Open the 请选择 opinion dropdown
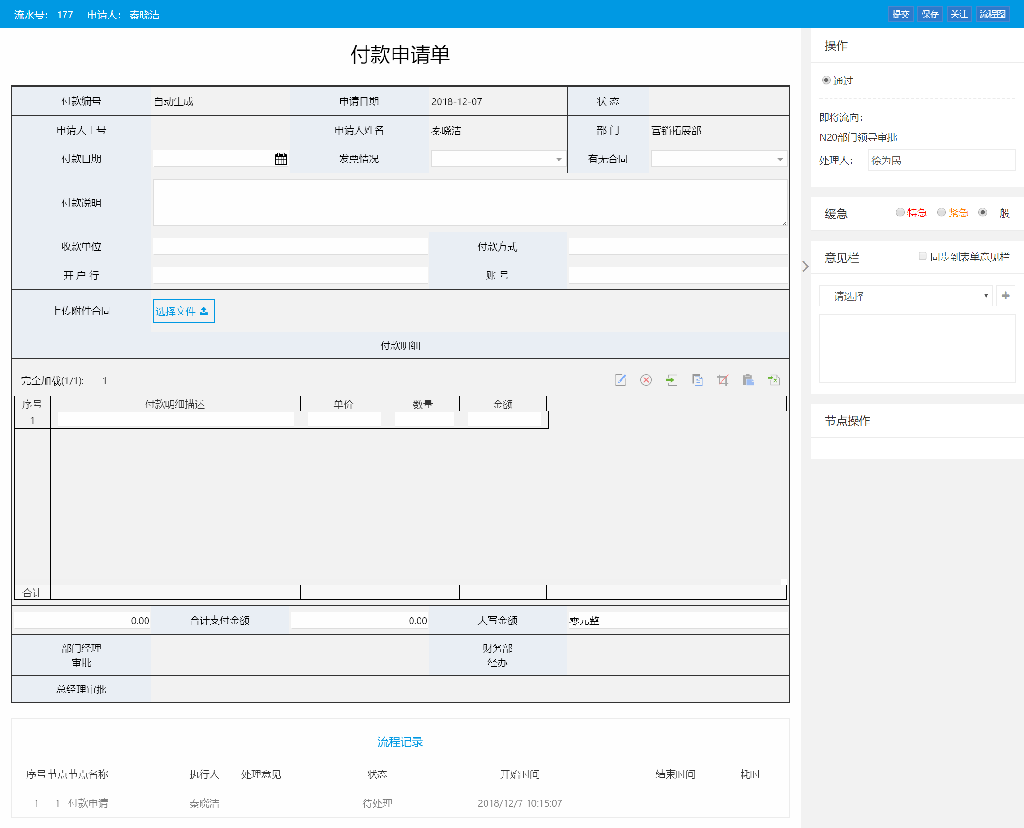1024x828 pixels. 906,296
